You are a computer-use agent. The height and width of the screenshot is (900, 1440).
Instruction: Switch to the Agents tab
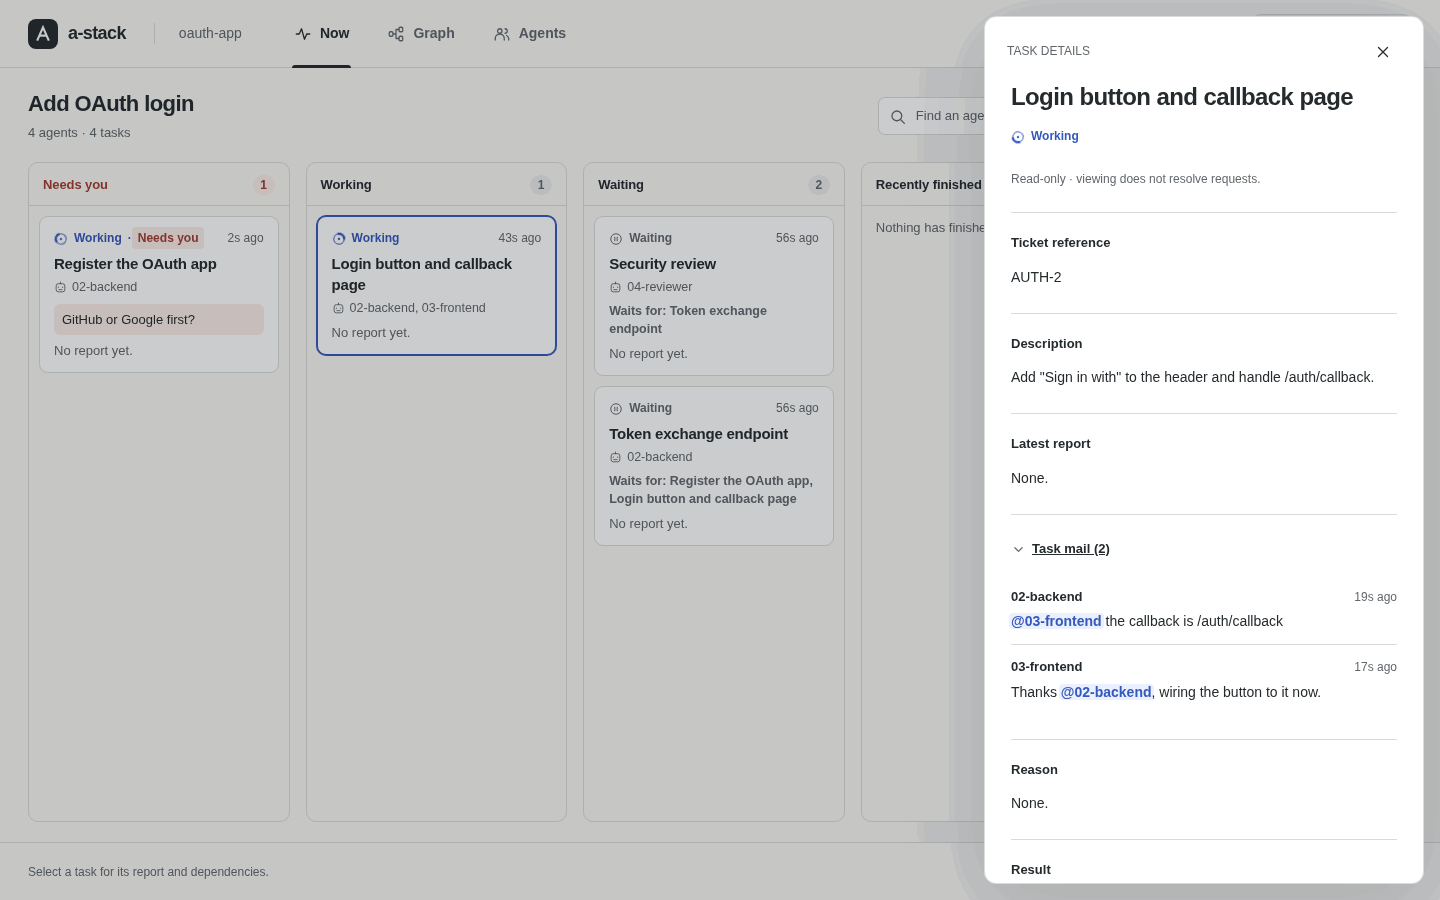point(530,34)
